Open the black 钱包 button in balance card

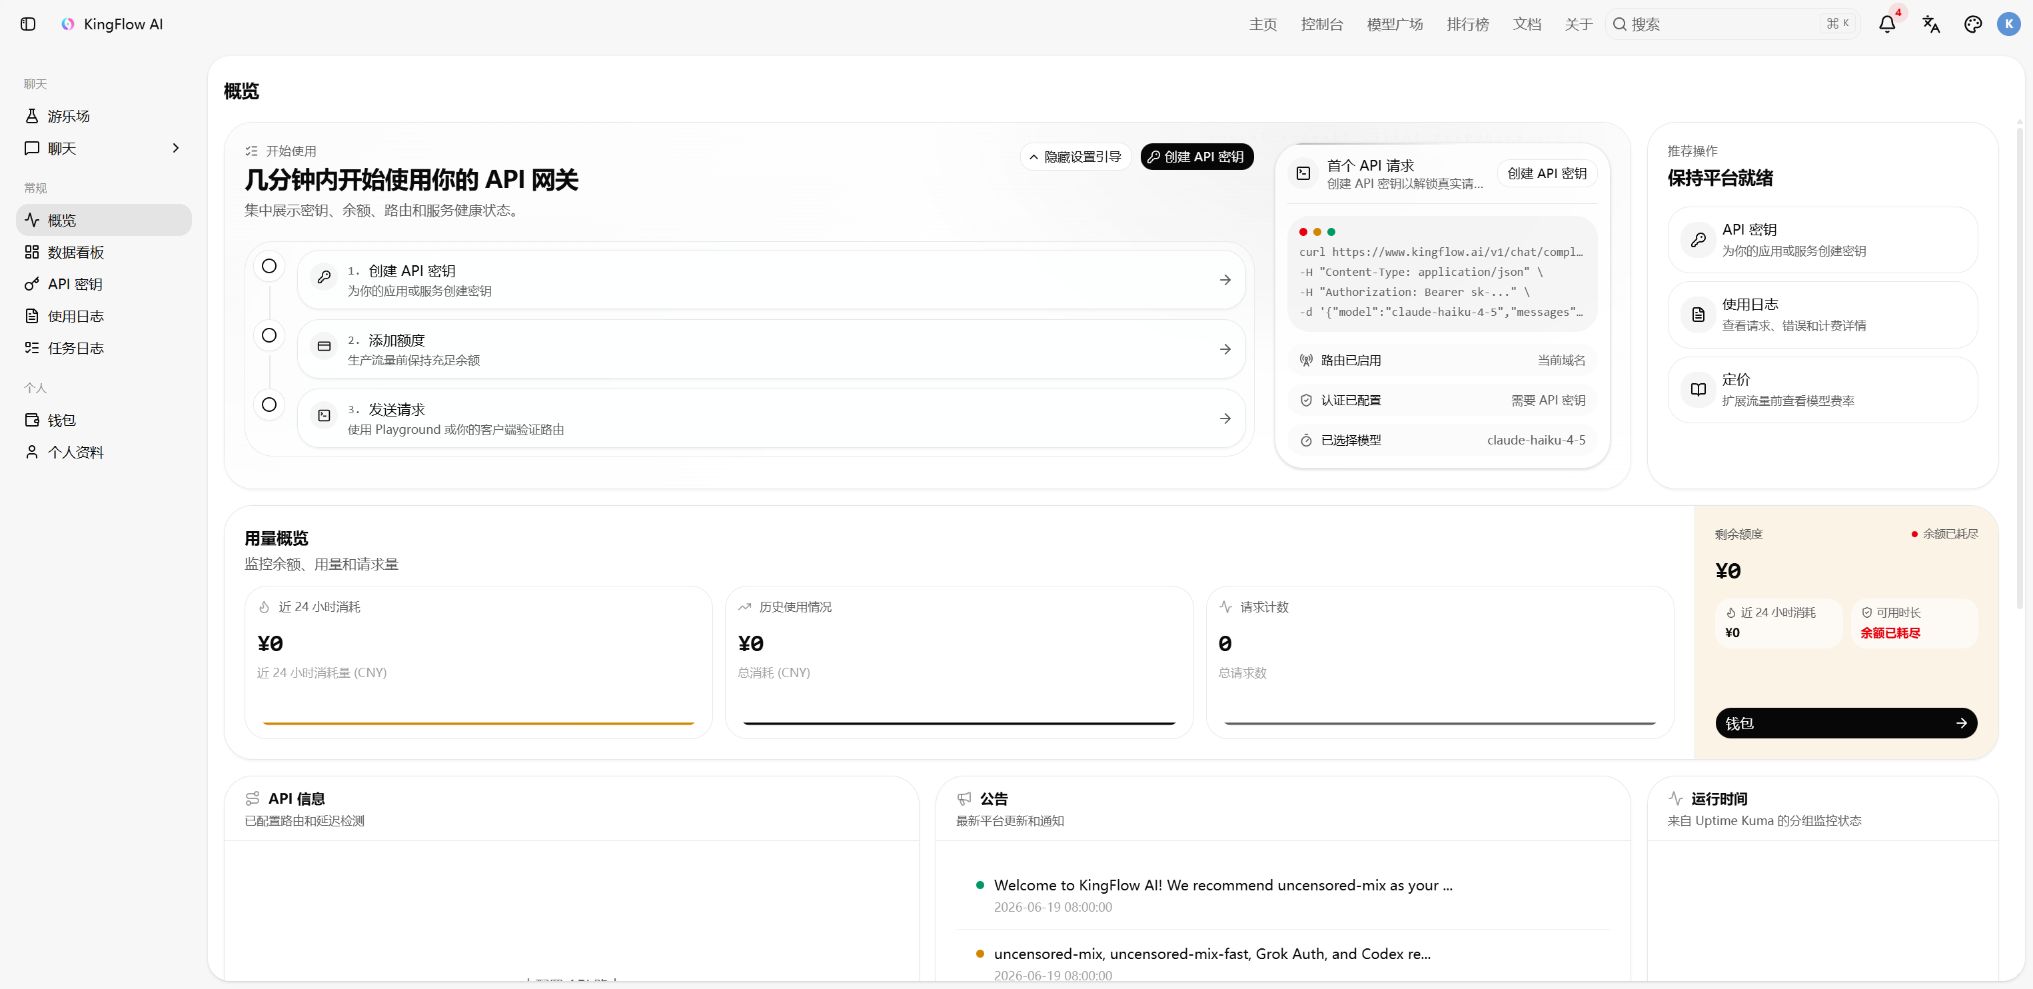coord(1846,723)
